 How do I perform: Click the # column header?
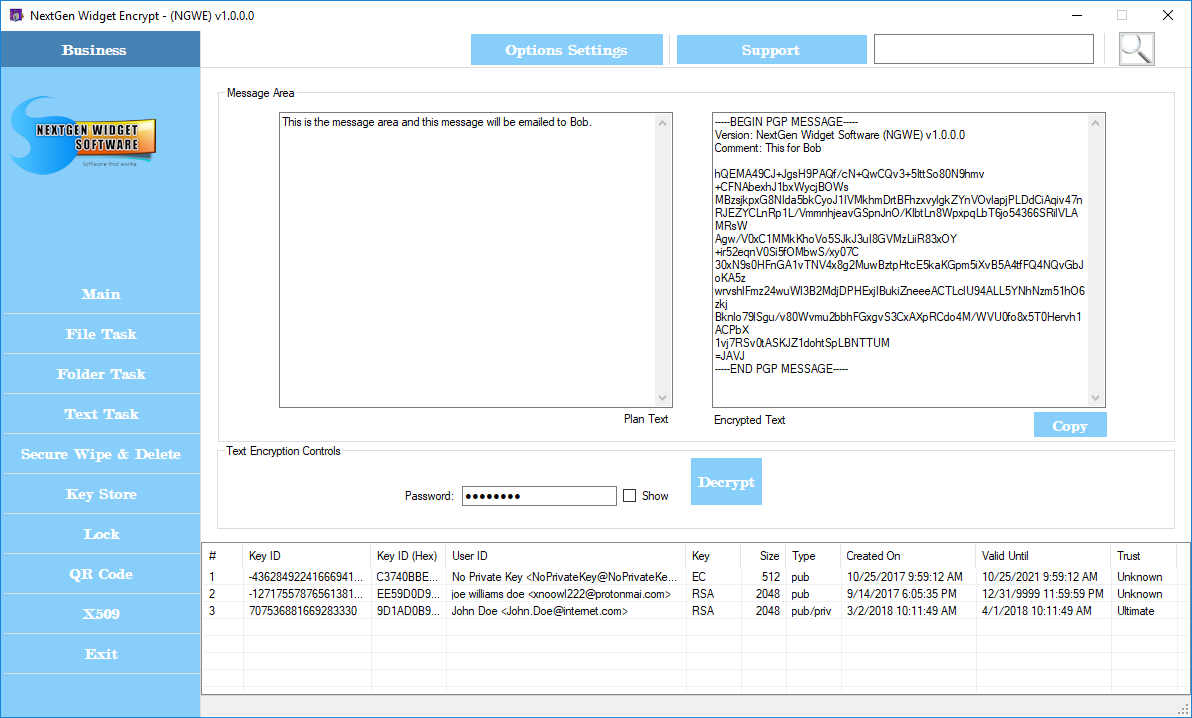pos(223,556)
